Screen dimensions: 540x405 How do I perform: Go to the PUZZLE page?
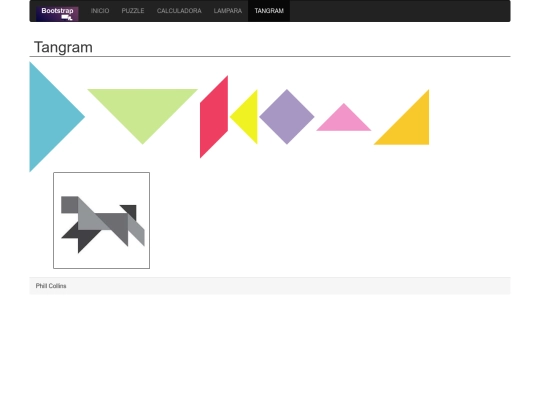pyautogui.click(x=133, y=11)
